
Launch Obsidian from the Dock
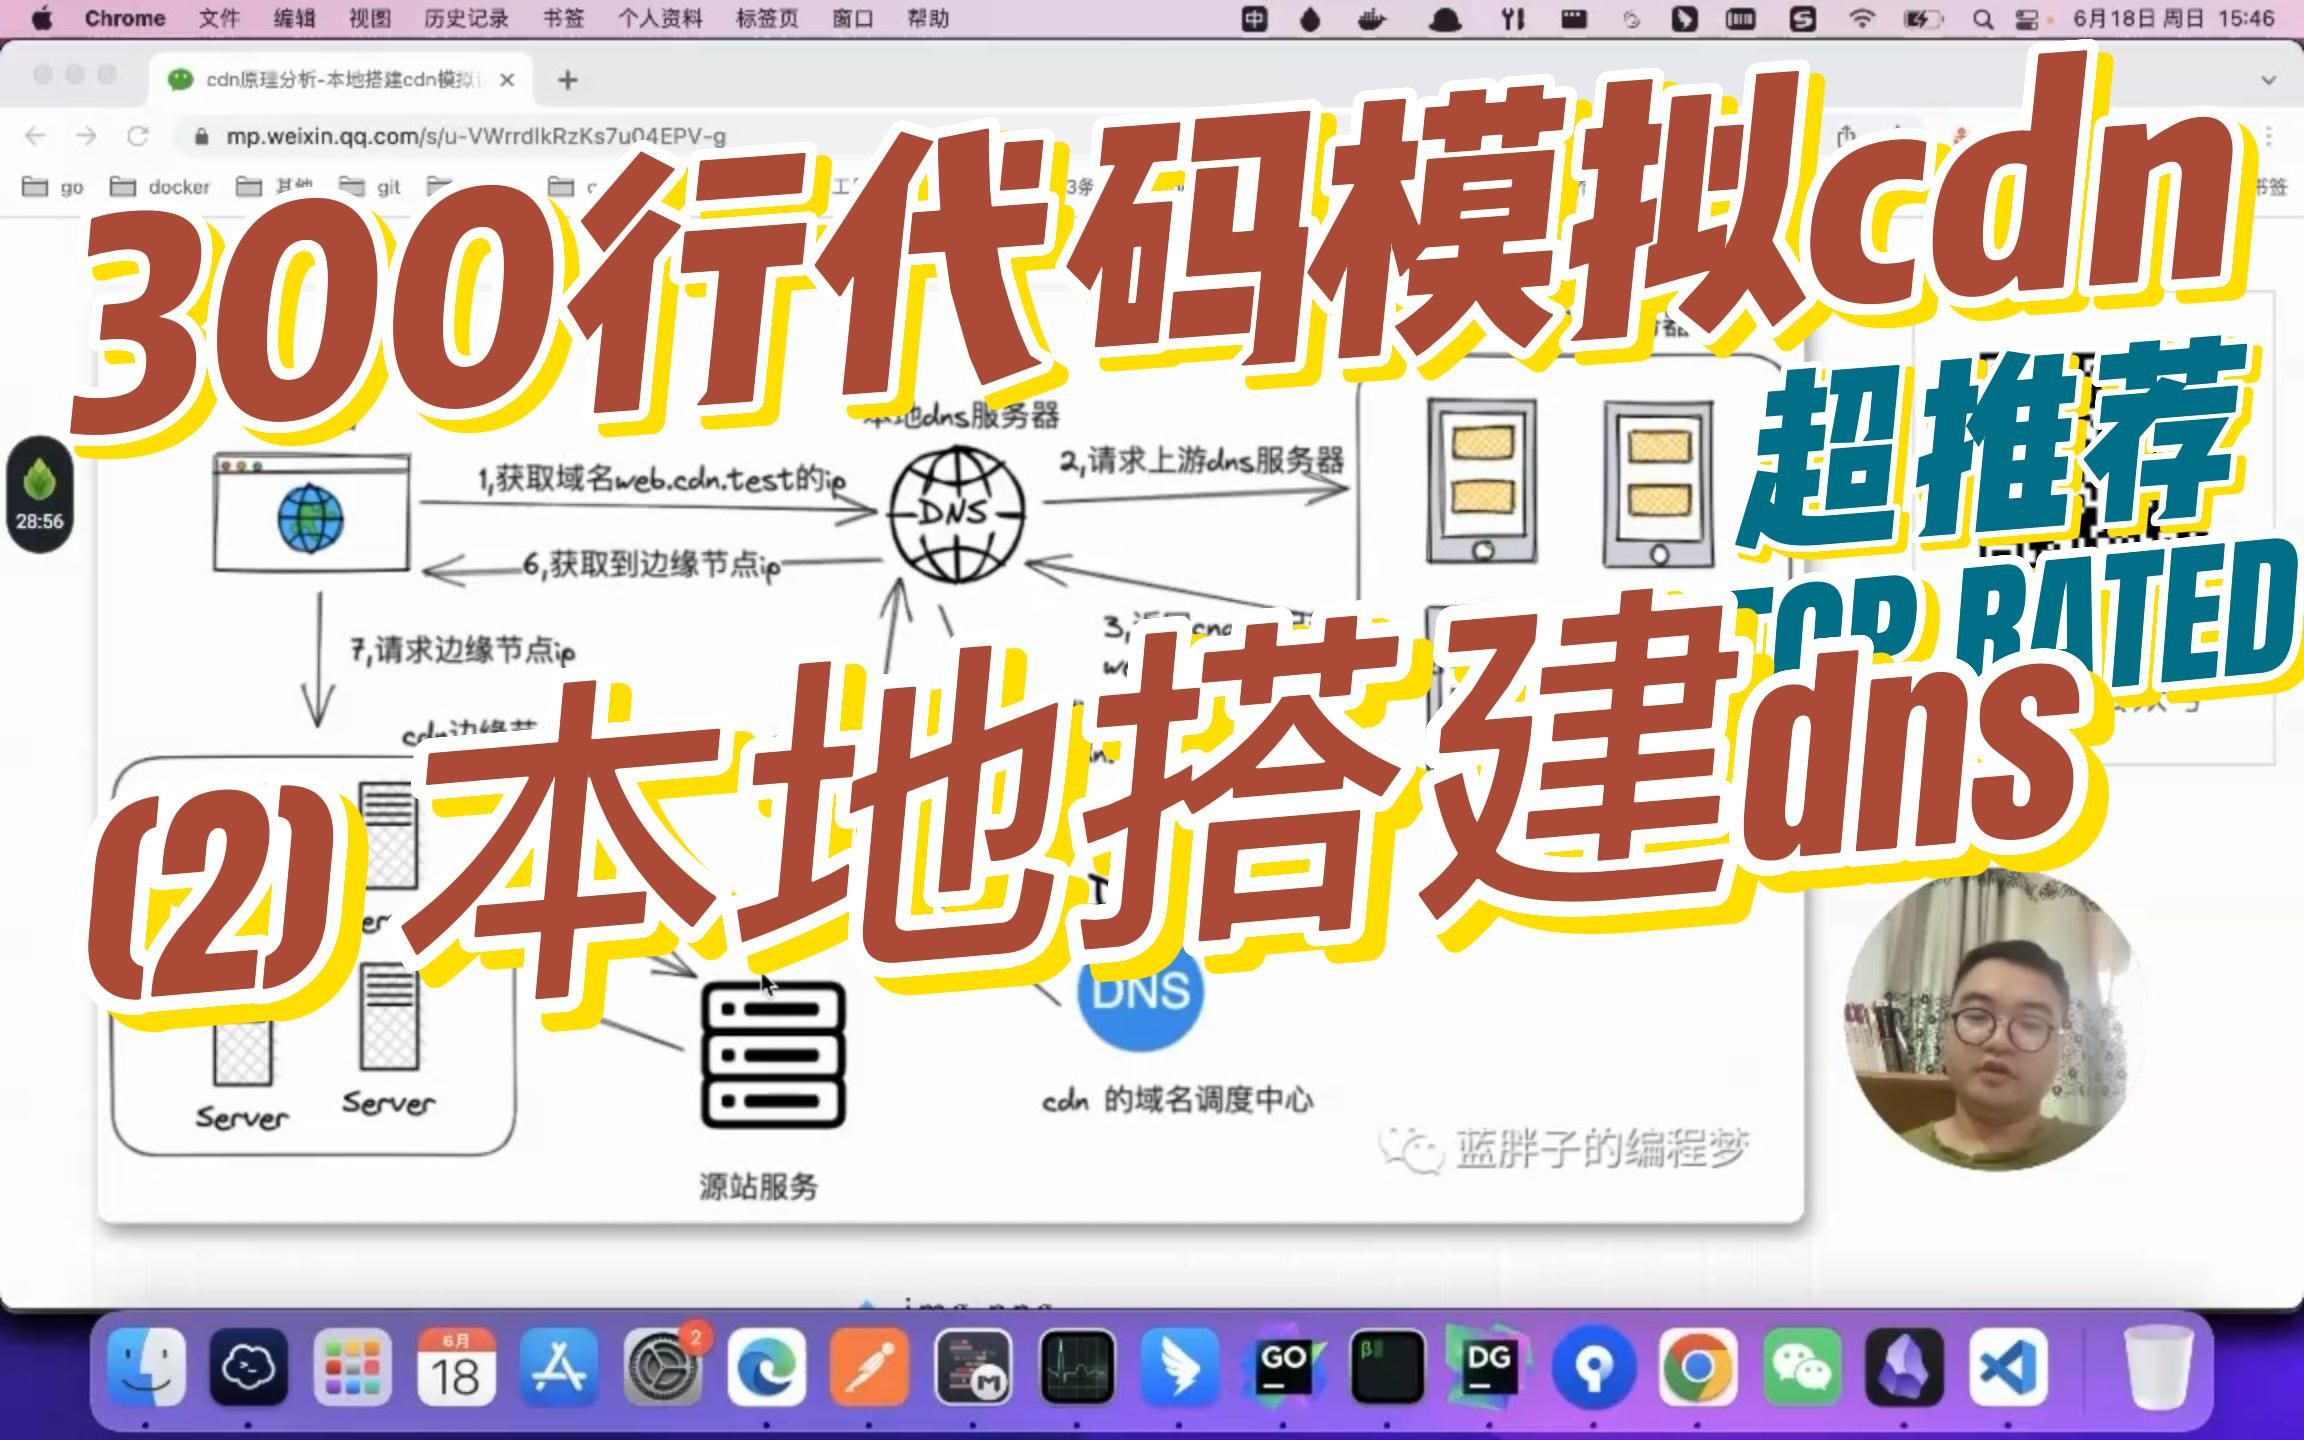(x=1905, y=1367)
